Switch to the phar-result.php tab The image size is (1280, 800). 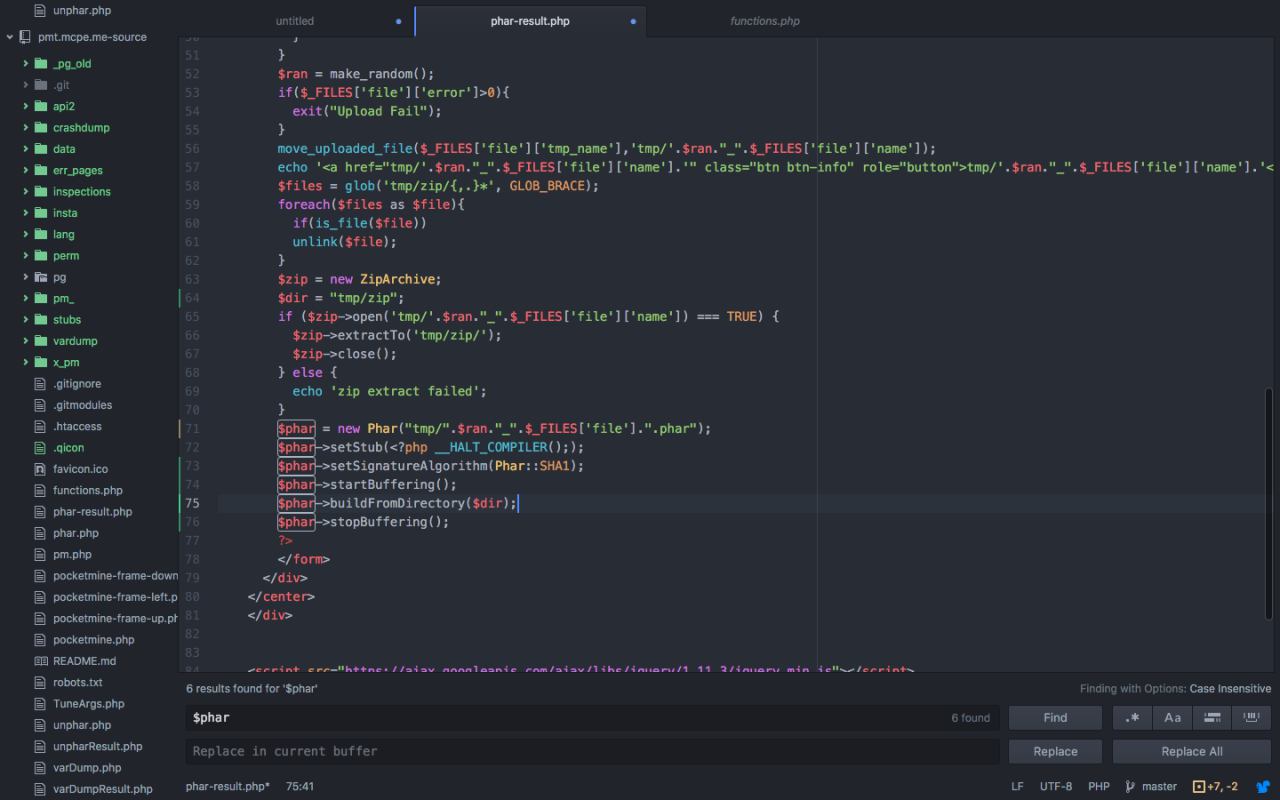coord(530,21)
